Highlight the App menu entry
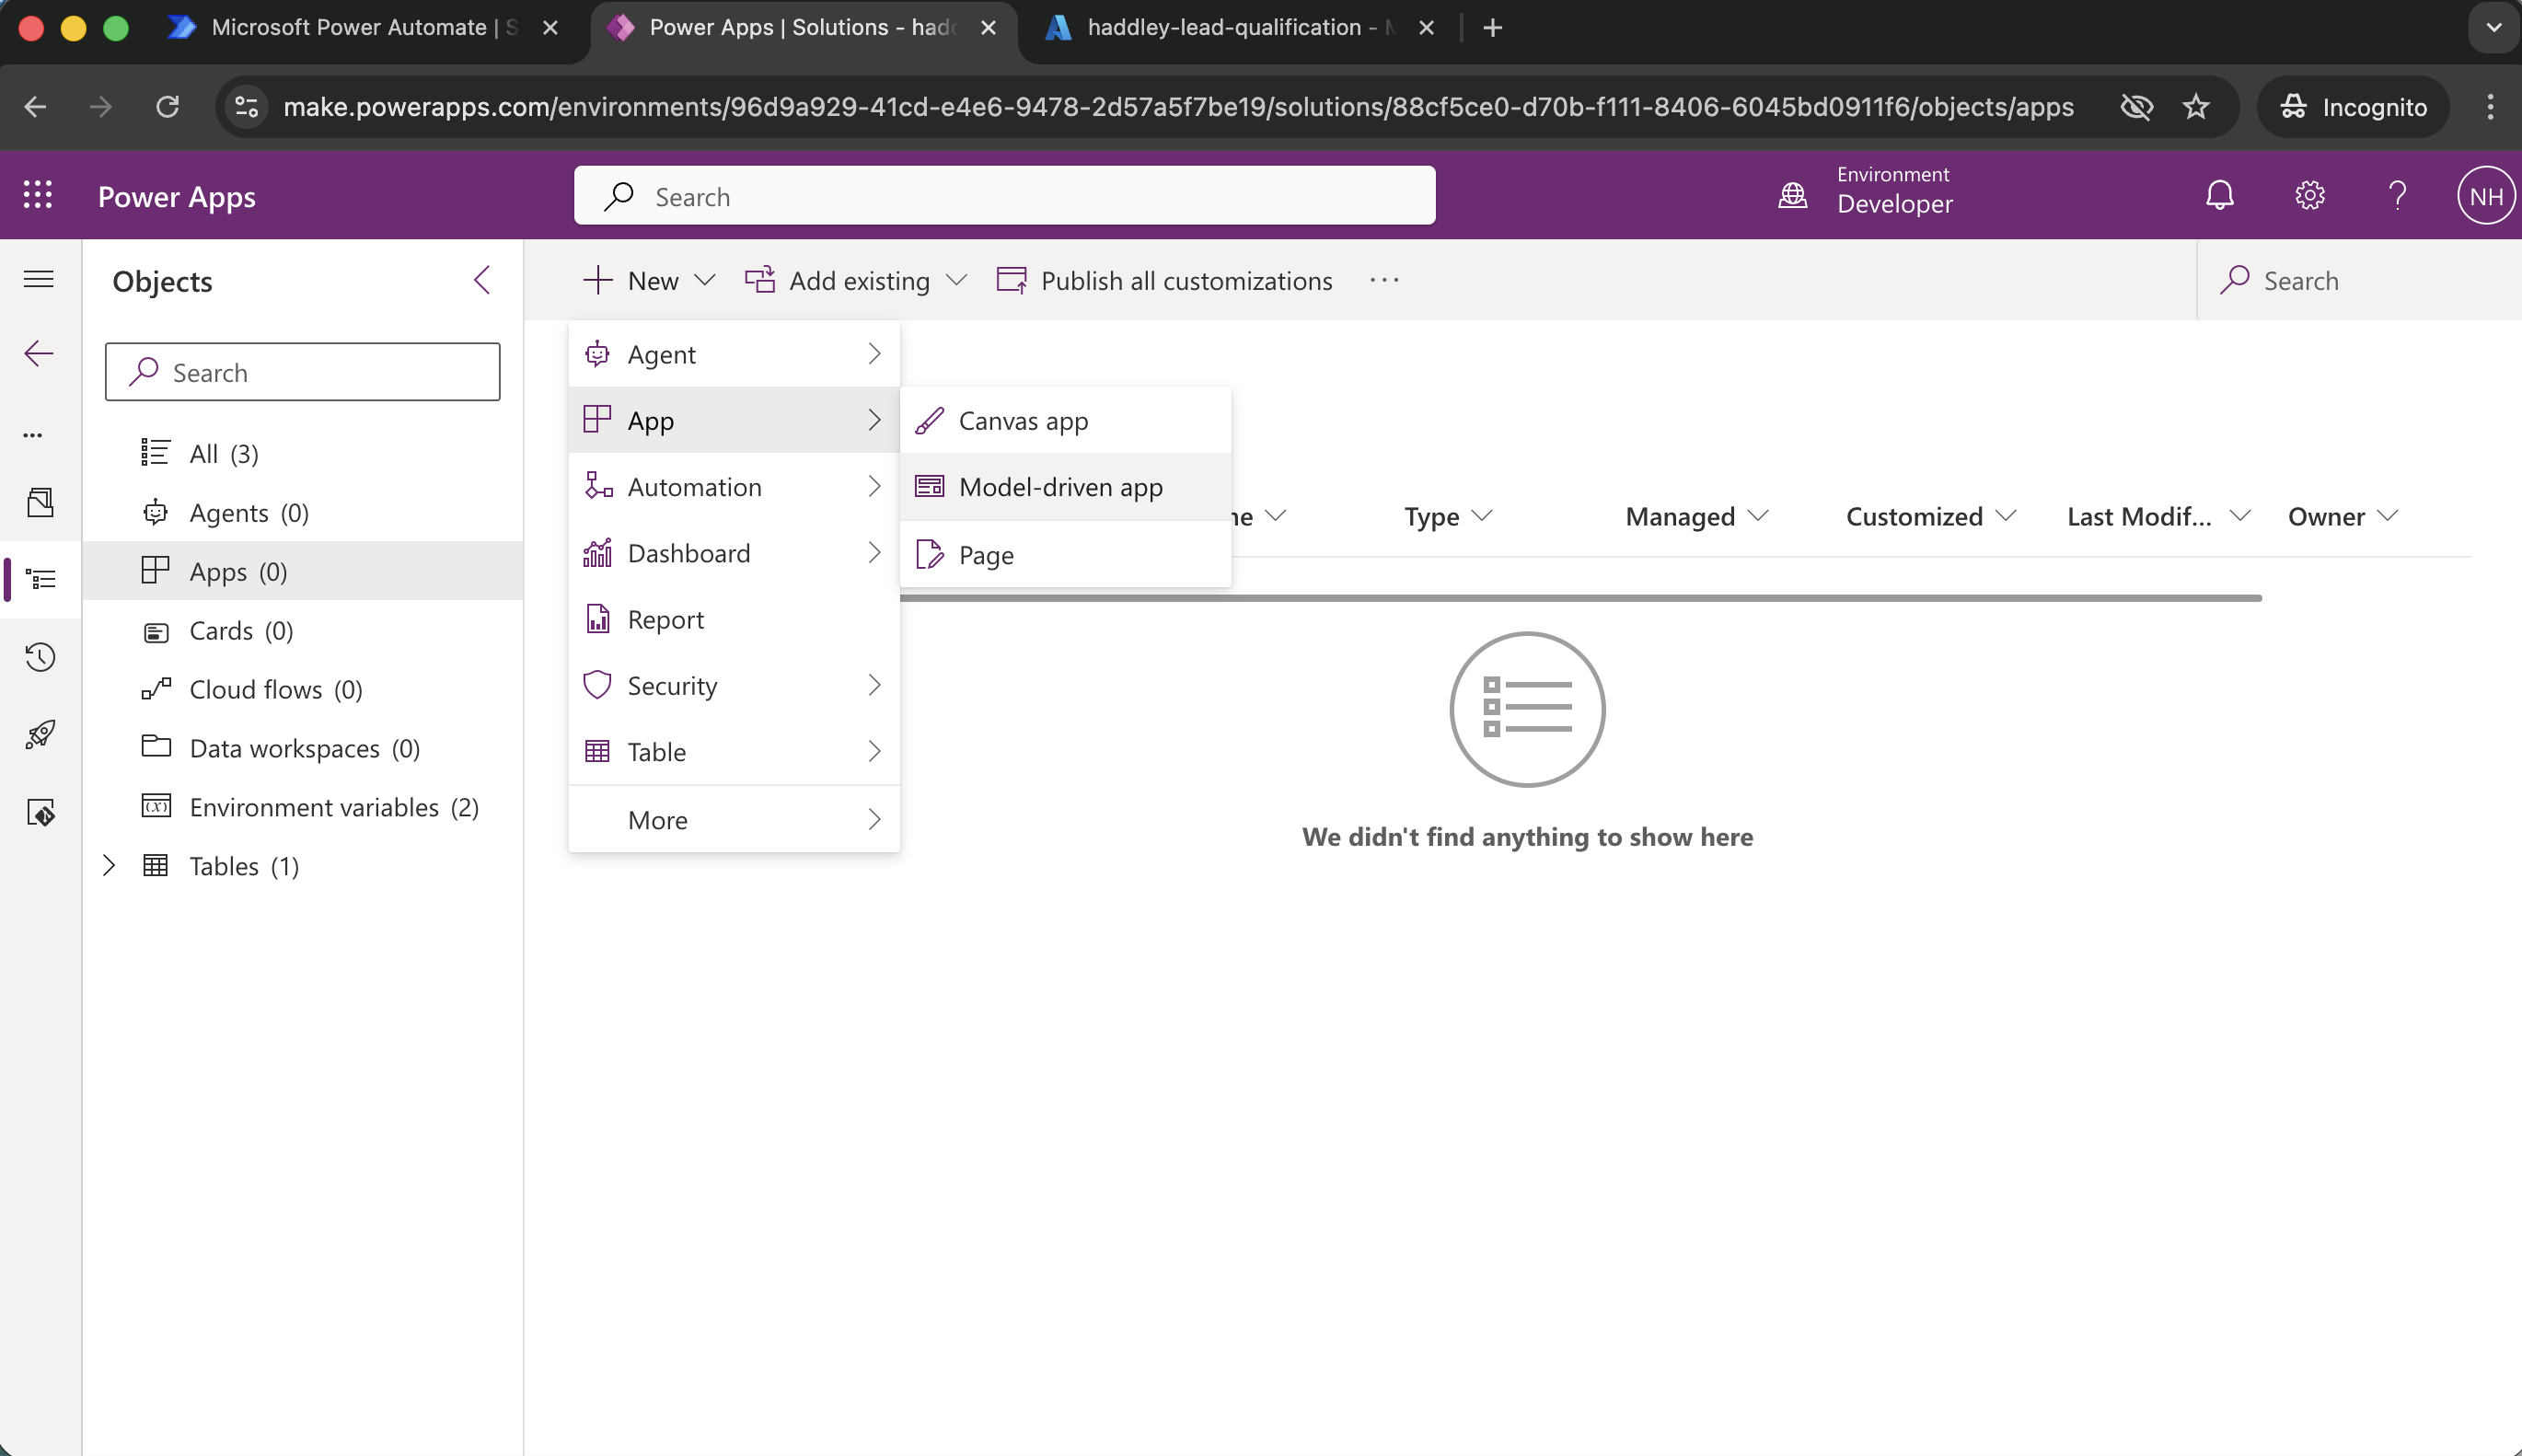The width and height of the screenshot is (2522, 1456). click(x=734, y=420)
